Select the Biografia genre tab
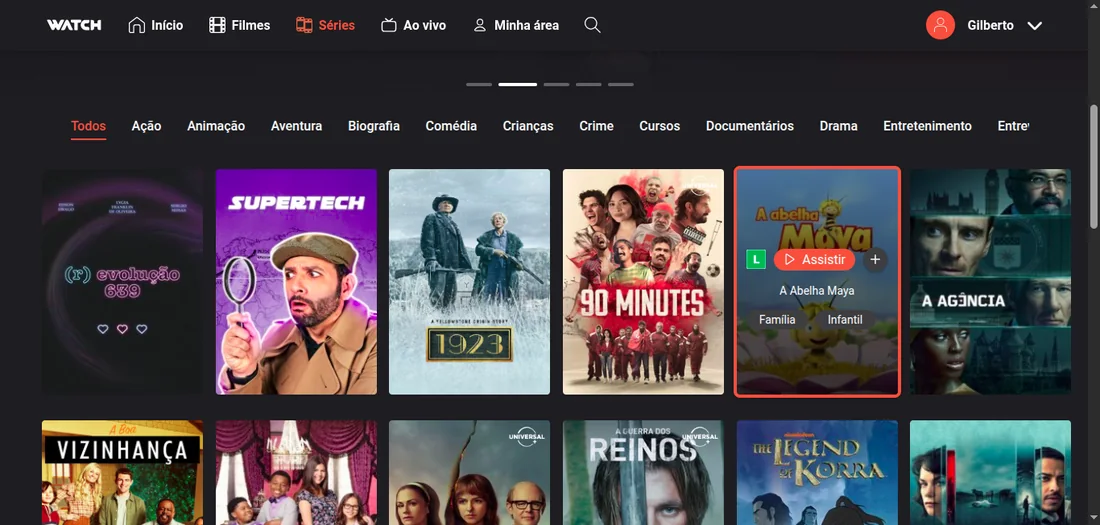 tap(374, 126)
